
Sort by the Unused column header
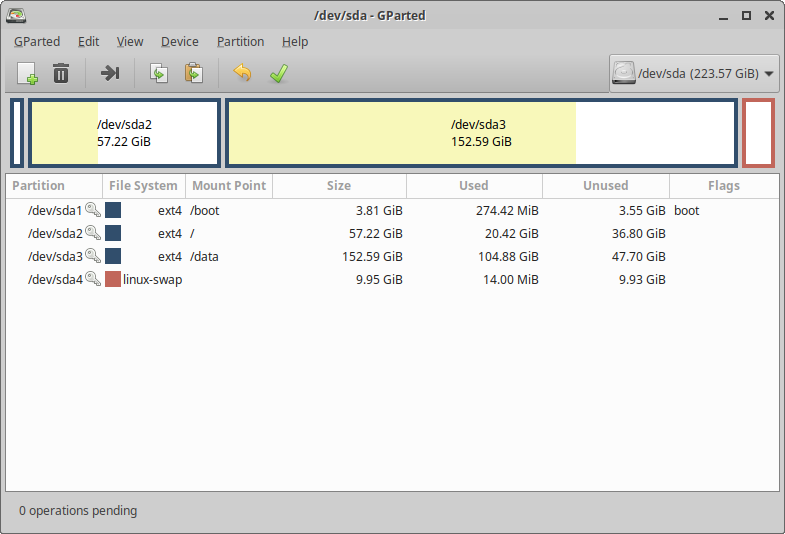606,186
